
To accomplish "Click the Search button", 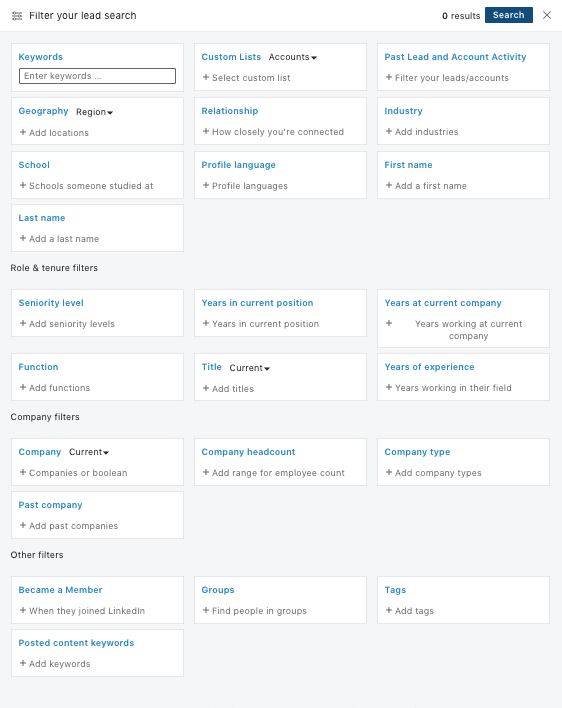I will click(x=509, y=15).
